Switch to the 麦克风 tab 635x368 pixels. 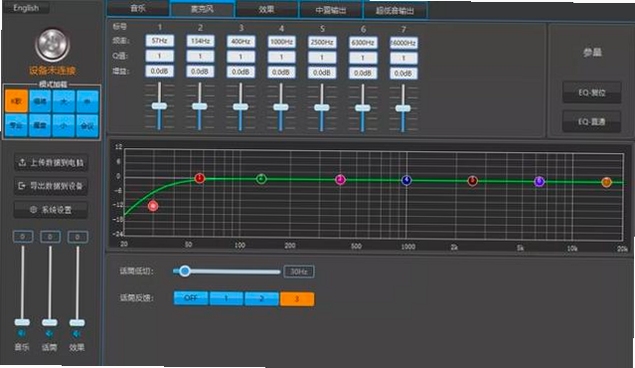(202, 9)
